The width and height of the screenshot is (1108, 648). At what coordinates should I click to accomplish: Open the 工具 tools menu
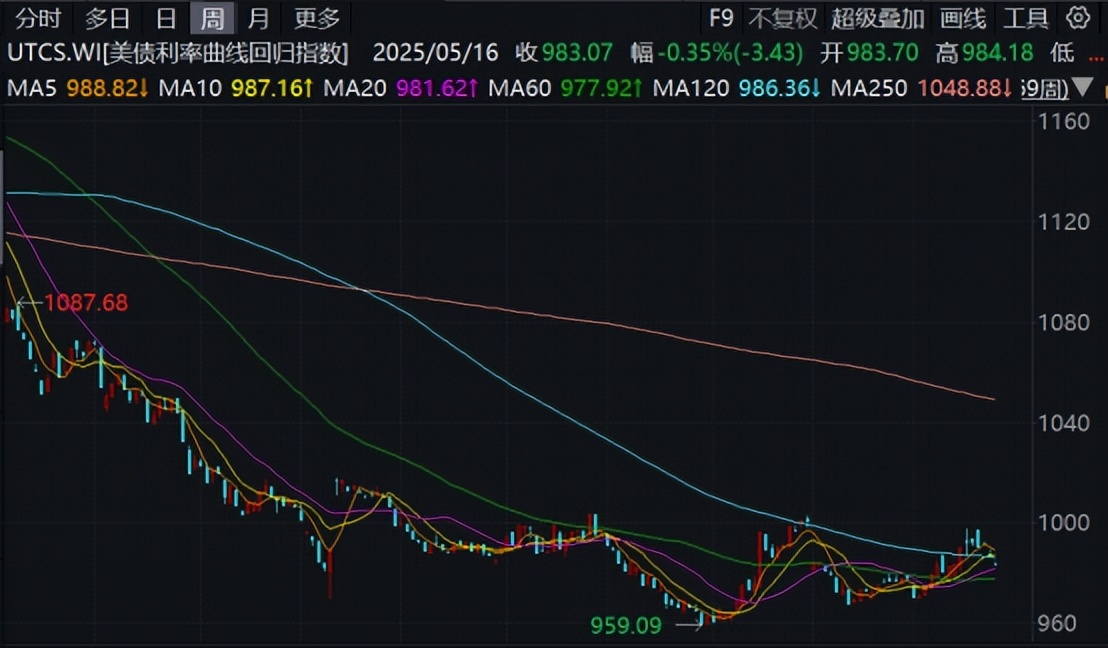pos(1026,18)
